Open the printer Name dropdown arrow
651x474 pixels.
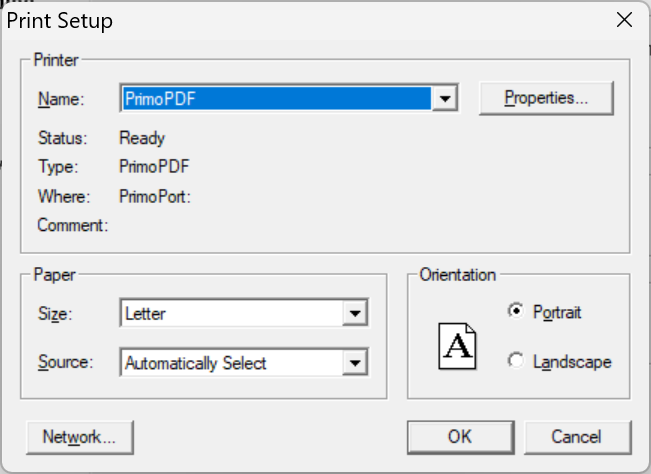pyautogui.click(x=445, y=98)
